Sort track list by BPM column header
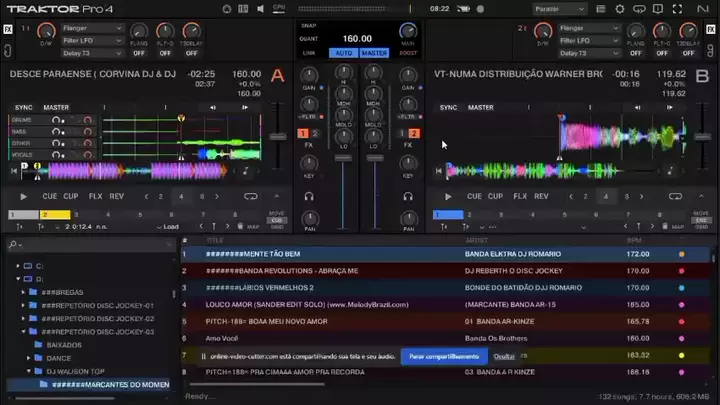This screenshot has height=405, width=720. click(633, 240)
